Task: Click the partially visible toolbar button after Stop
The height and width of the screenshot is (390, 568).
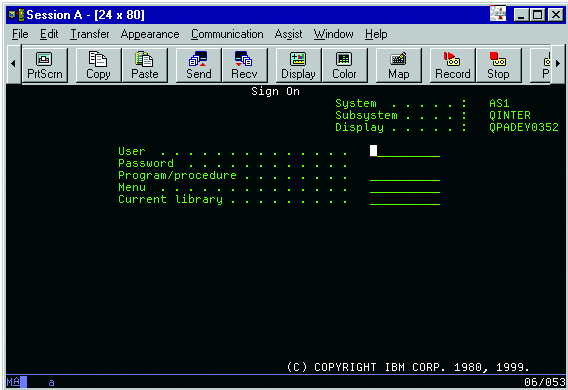Action: (x=541, y=66)
